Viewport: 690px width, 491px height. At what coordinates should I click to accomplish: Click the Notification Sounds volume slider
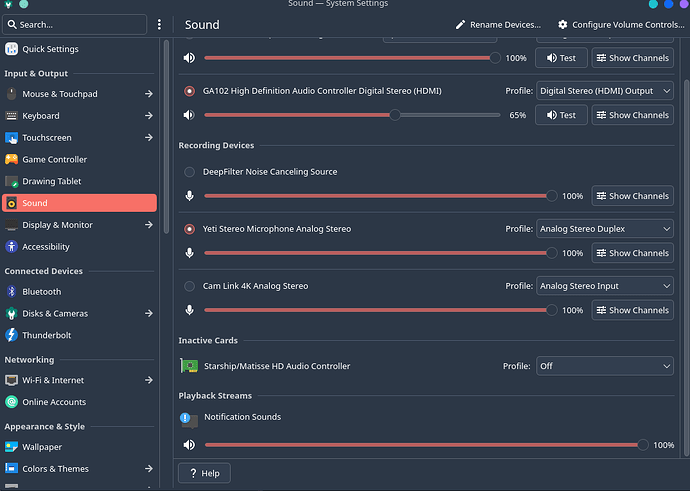[x=426, y=445]
